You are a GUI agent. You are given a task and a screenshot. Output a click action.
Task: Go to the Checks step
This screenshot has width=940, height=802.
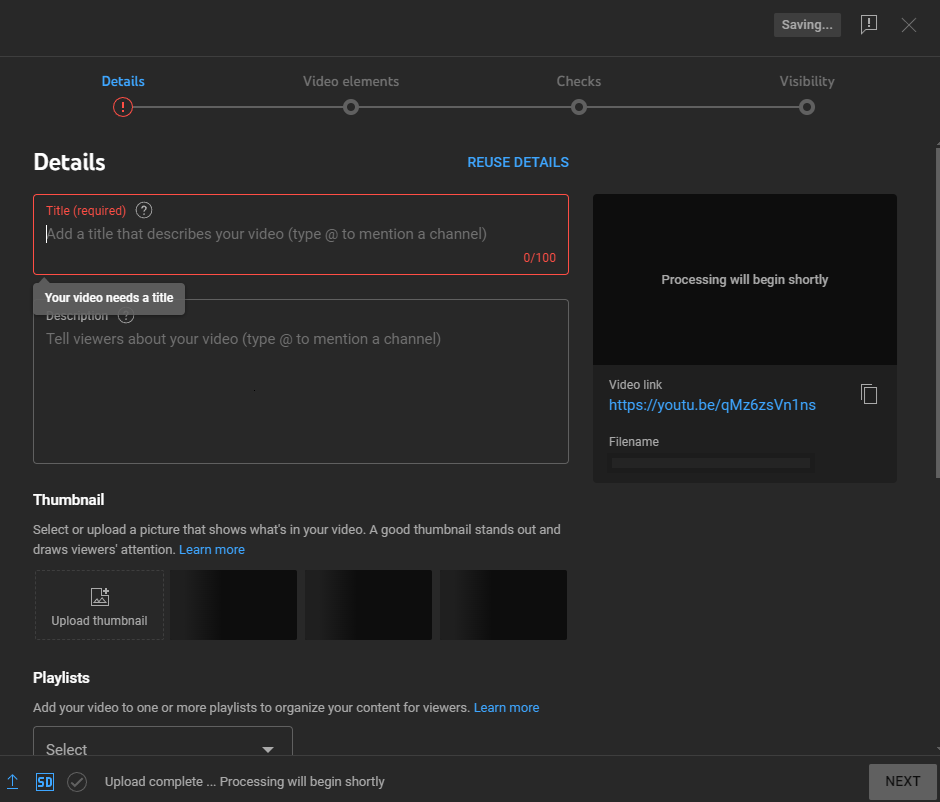pos(579,82)
